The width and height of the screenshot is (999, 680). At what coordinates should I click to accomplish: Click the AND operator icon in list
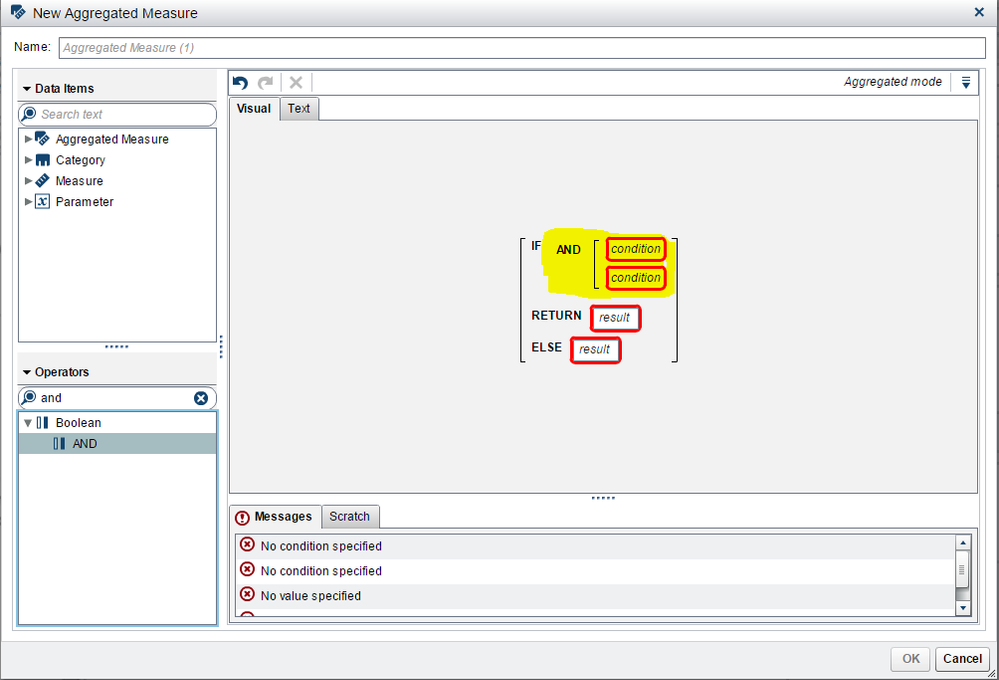[59, 444]
